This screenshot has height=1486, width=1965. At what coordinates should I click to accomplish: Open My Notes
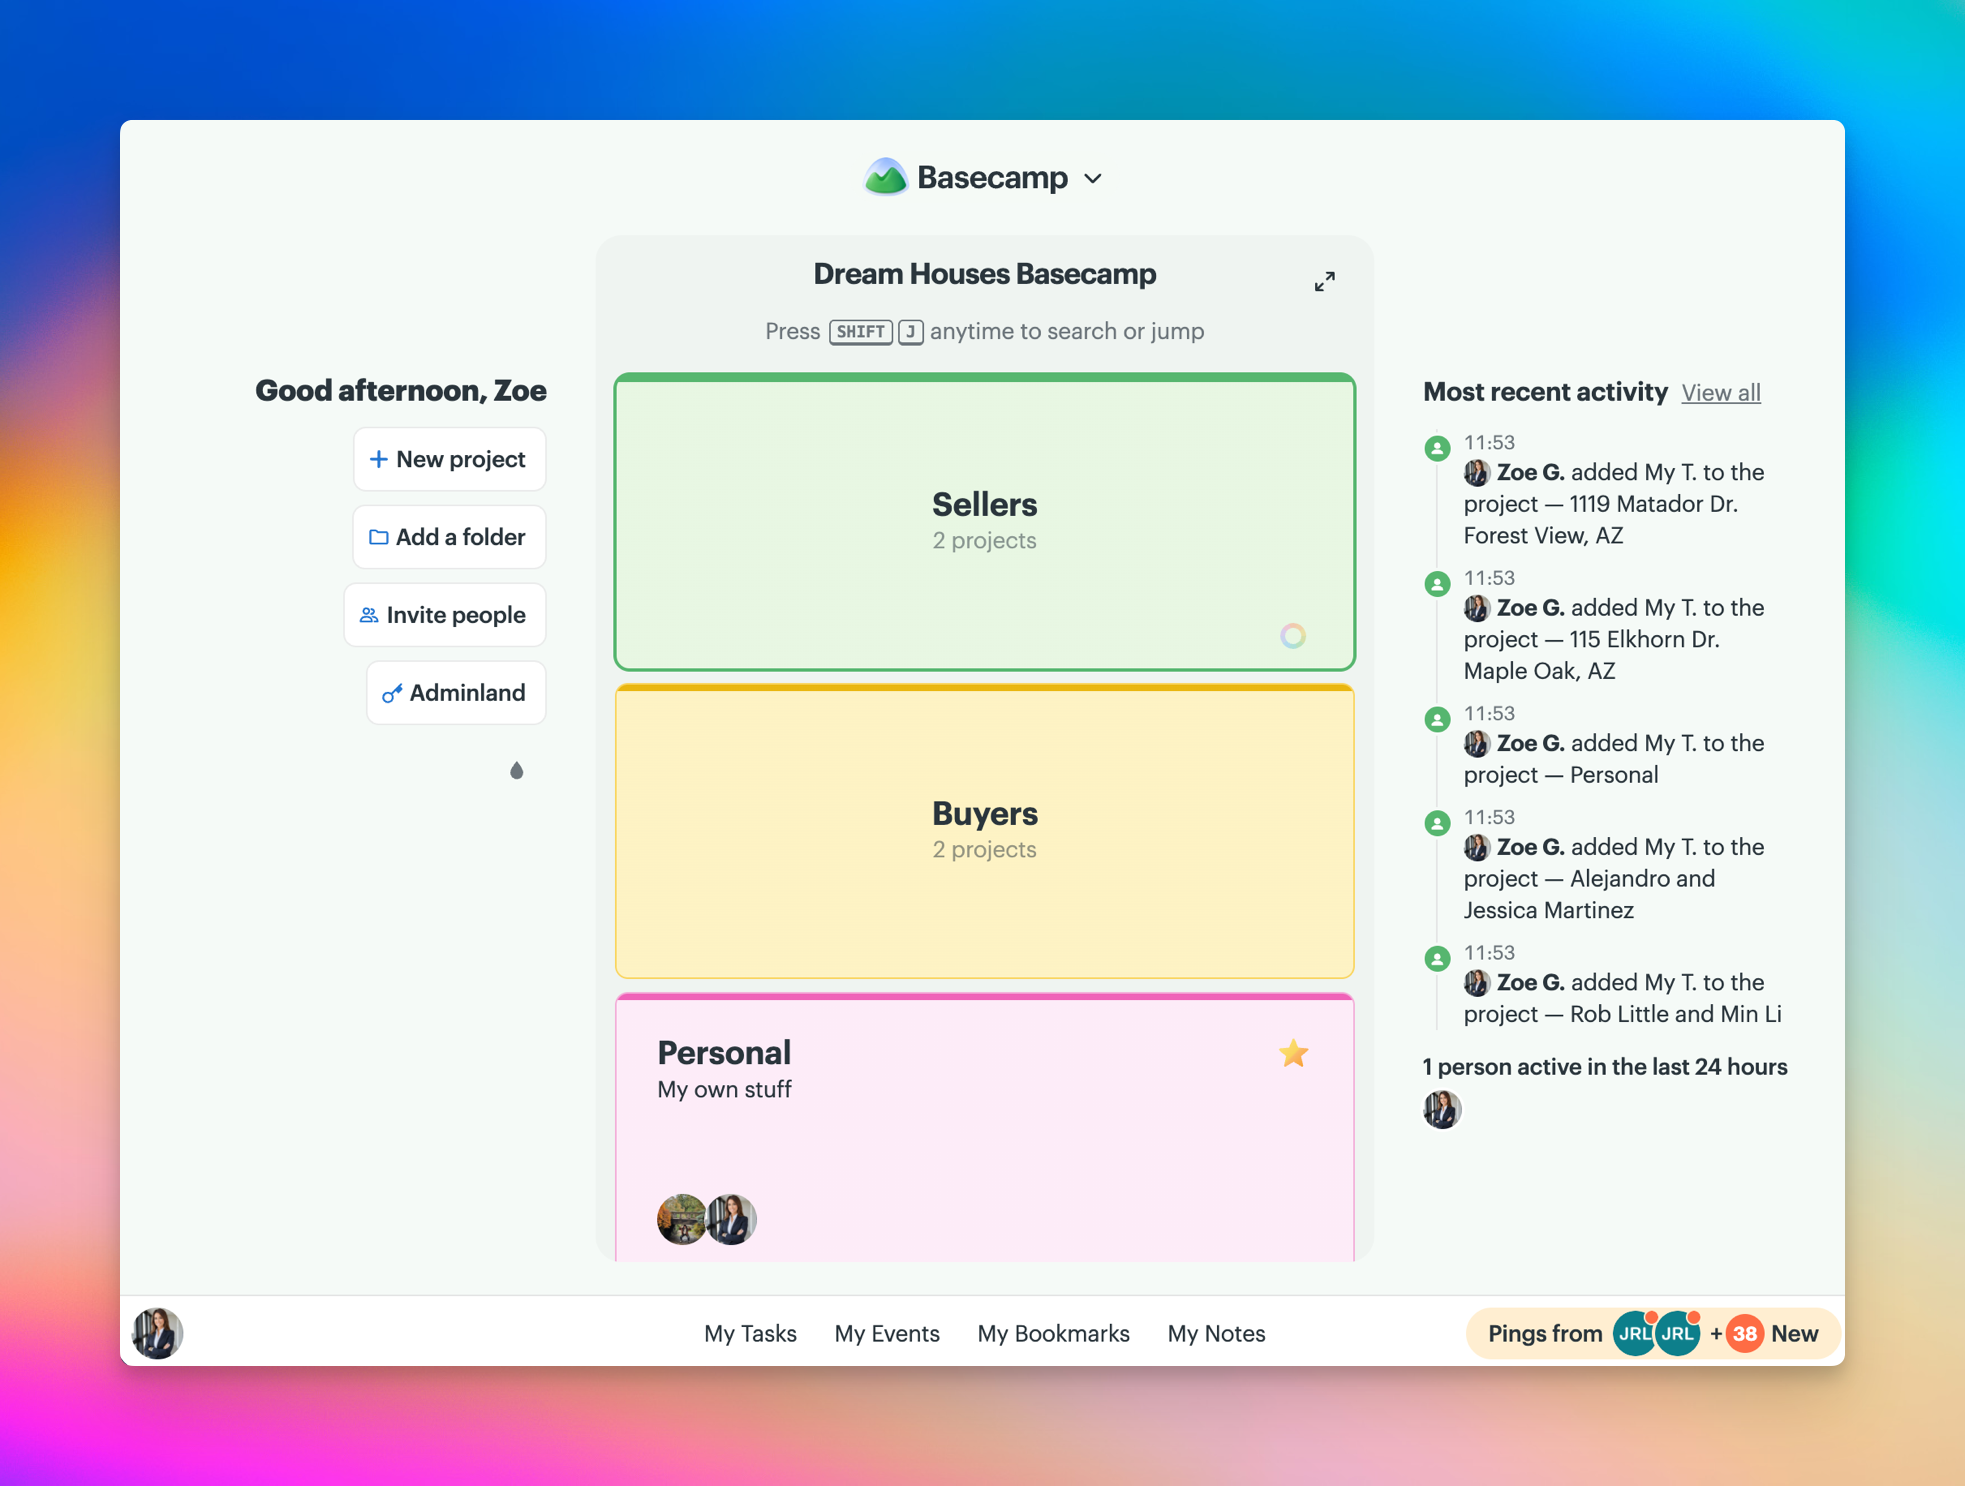1216,1333
